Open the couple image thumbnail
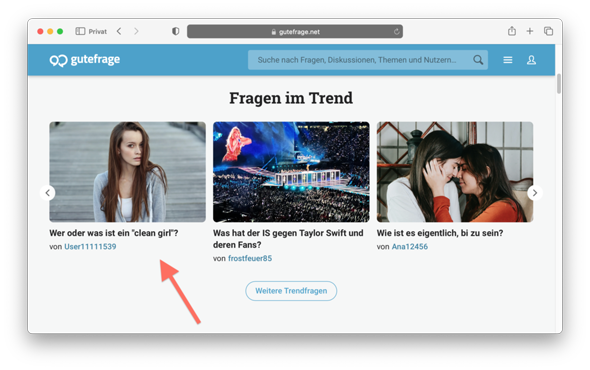This screenshot has width=590, height=370. [x=455, y=172]
